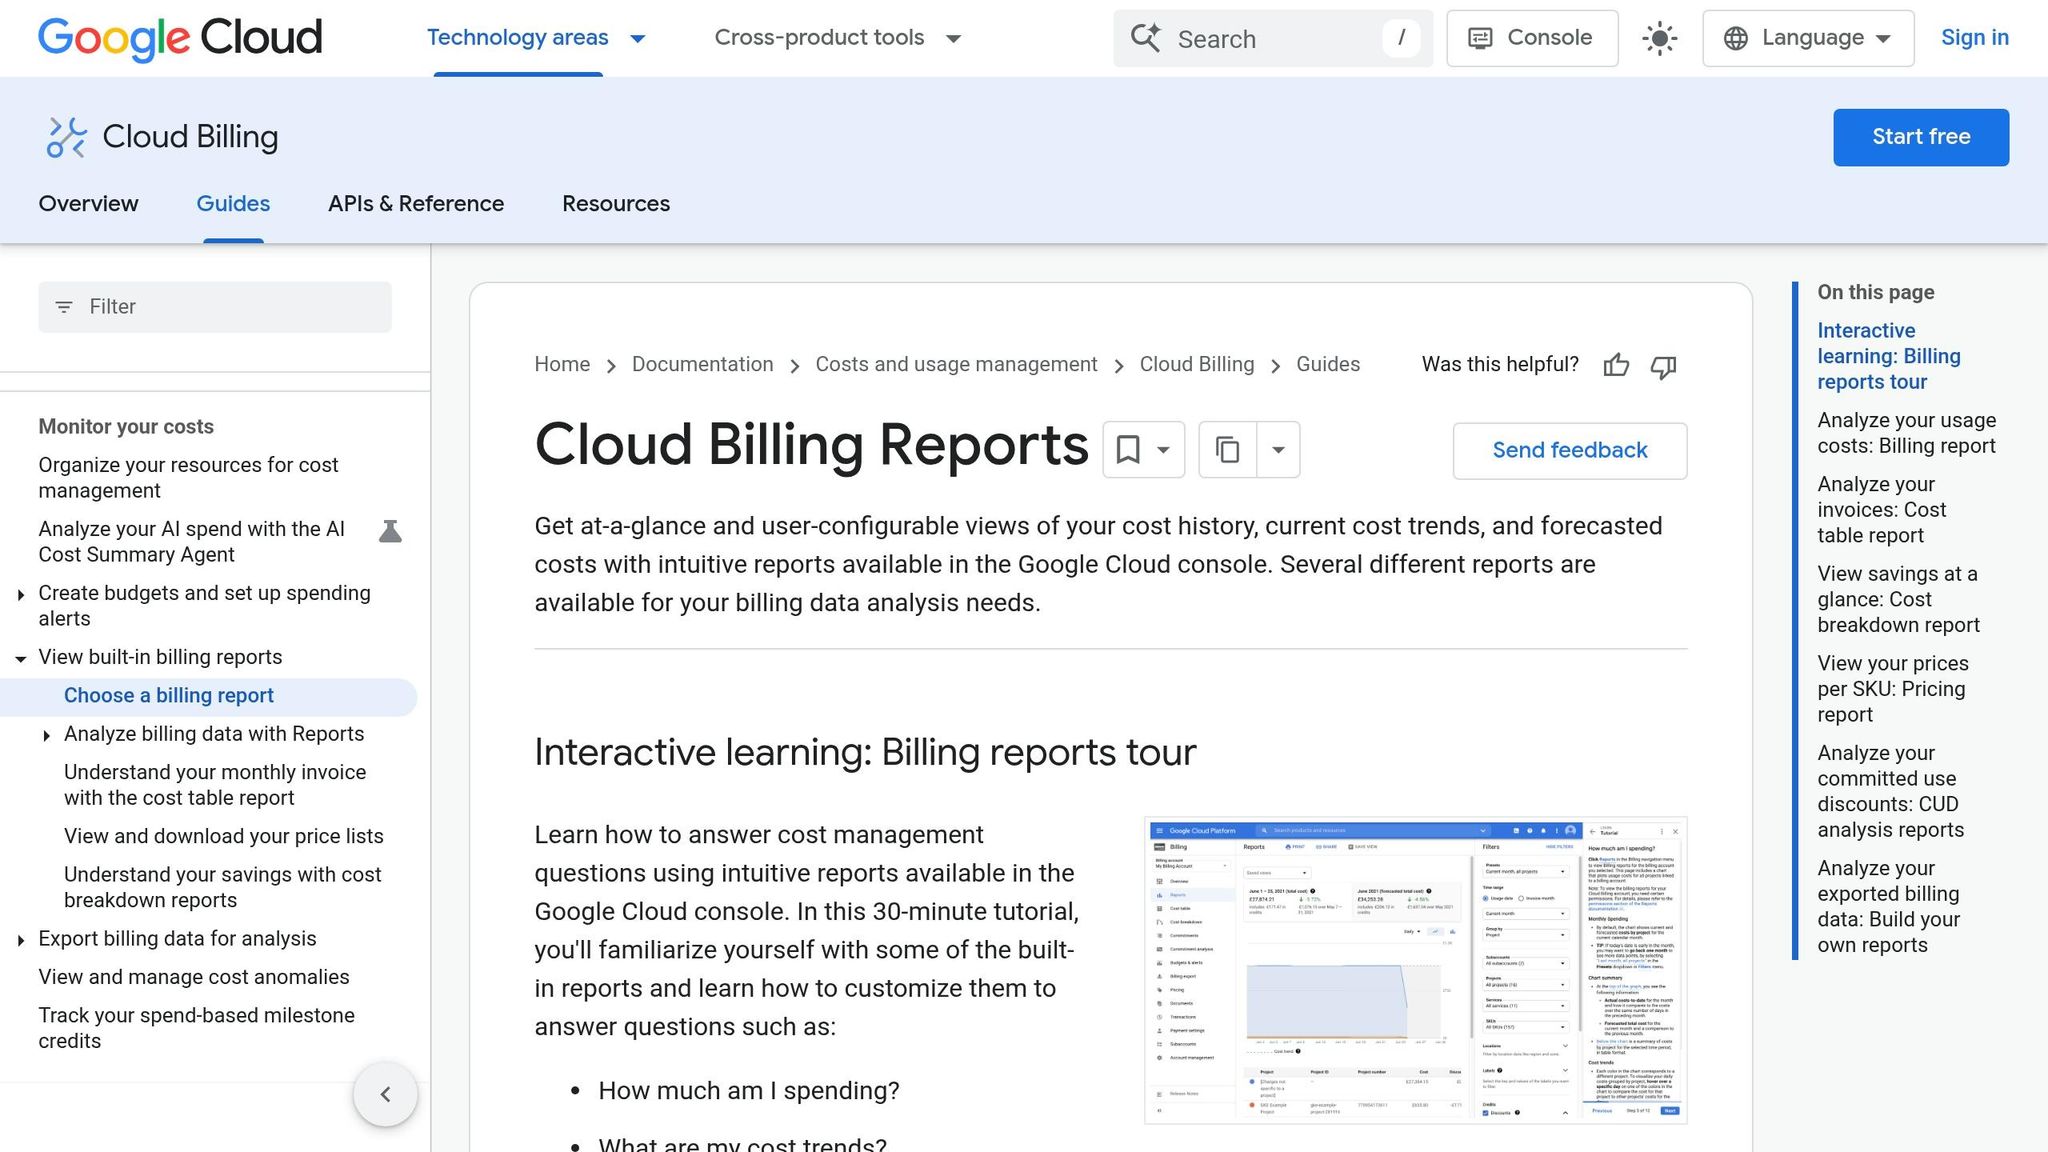
Task: Open the Resources tab
Action: (x=616, y=203)
